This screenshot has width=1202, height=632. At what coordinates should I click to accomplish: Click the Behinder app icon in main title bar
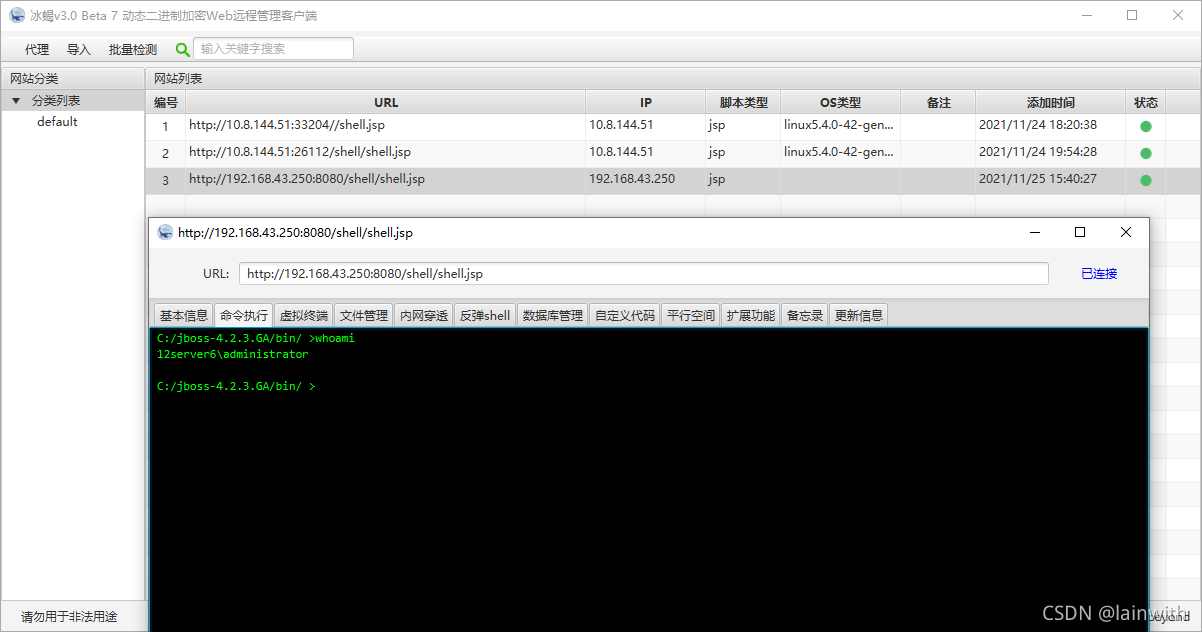[x=17, y=15]
